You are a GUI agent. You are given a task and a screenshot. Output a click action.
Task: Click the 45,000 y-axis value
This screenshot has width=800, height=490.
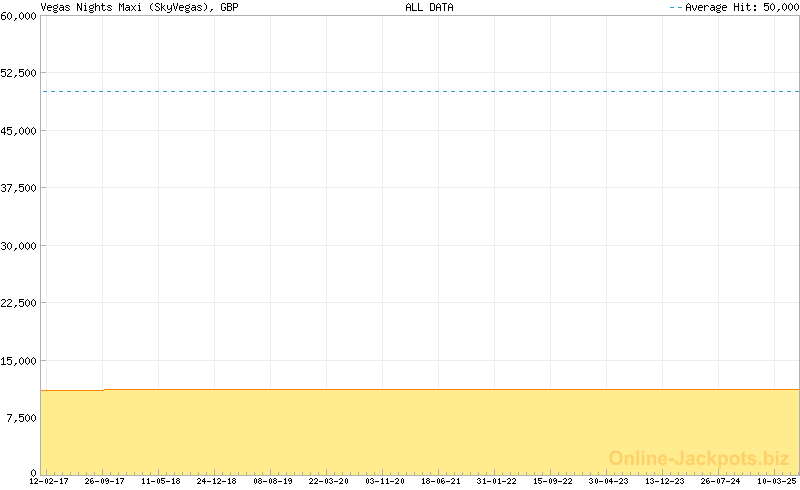coord(19,130)
